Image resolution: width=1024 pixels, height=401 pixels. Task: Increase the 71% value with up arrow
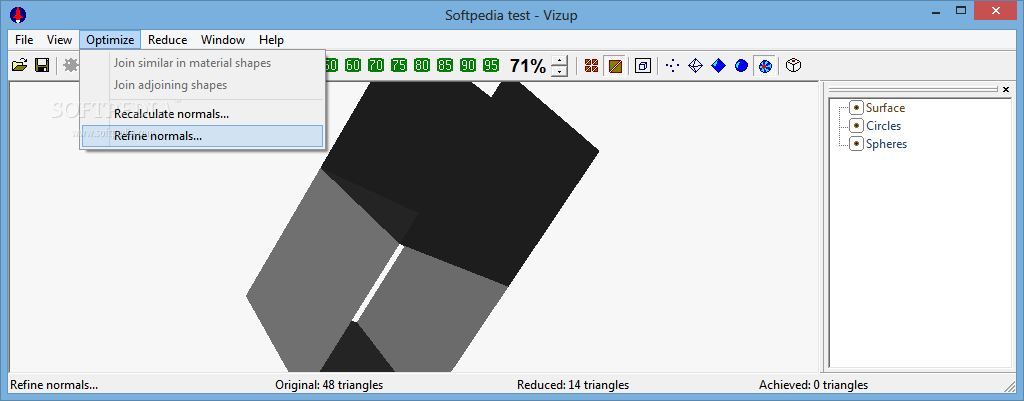(560, 61)
